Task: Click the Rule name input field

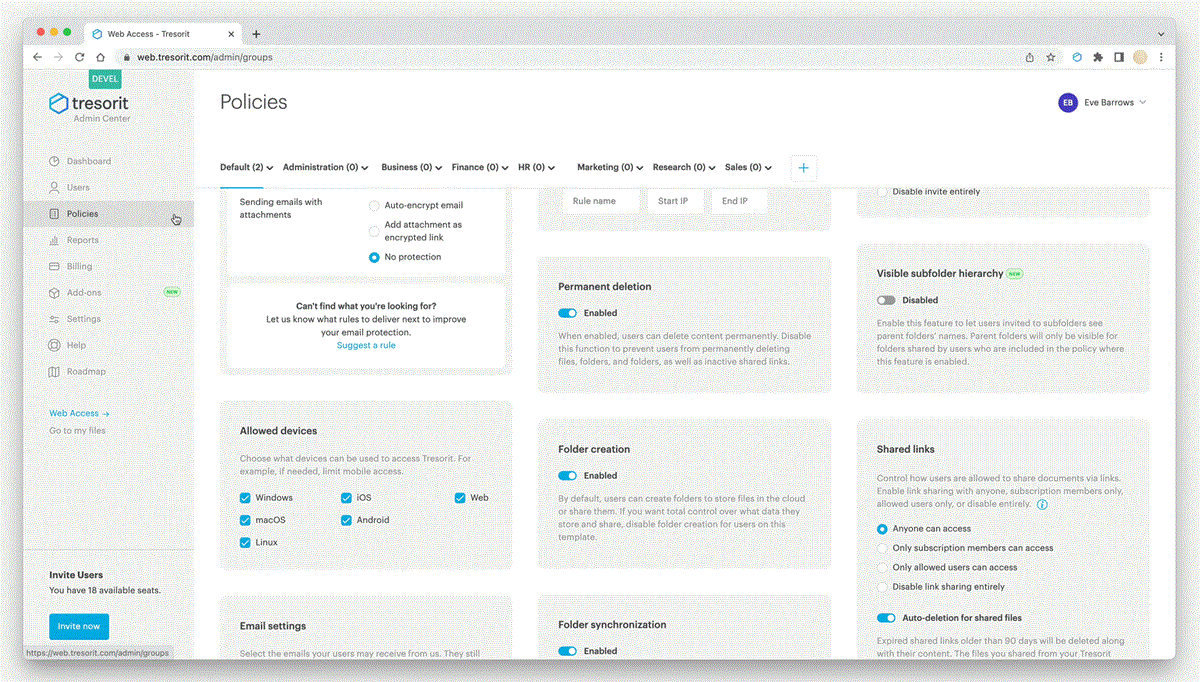Action: [602, 200]
